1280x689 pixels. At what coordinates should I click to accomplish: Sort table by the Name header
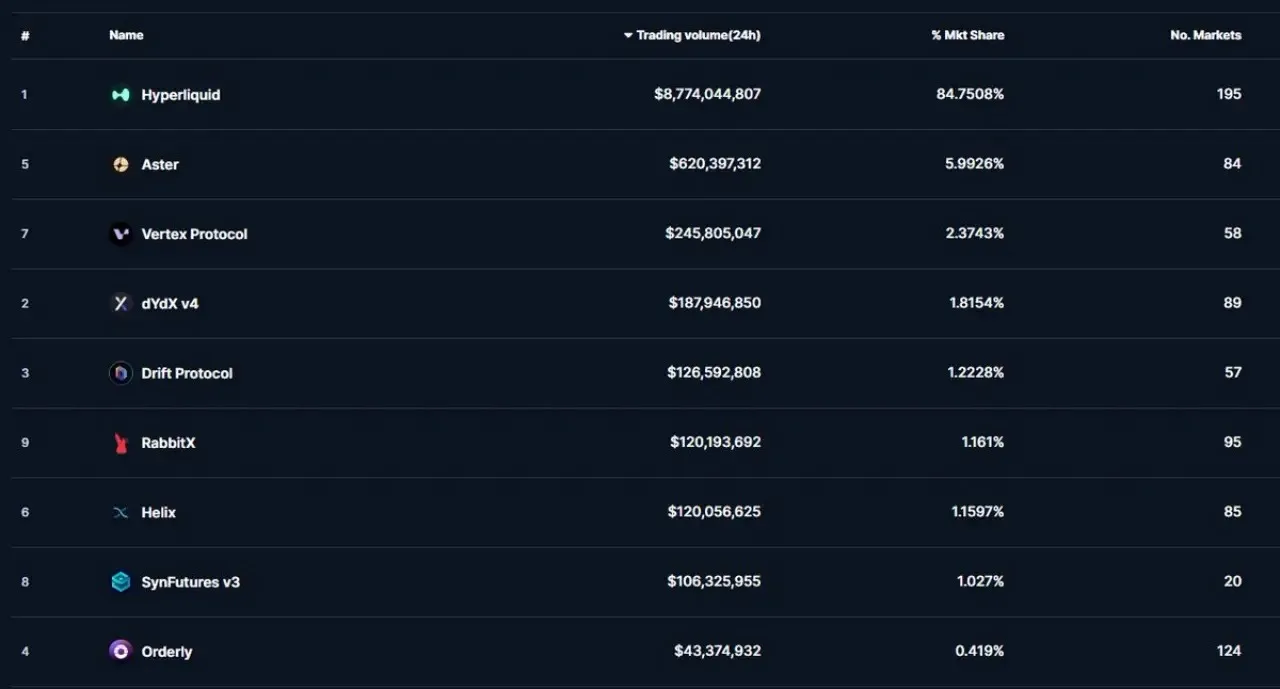click(126, 35)
